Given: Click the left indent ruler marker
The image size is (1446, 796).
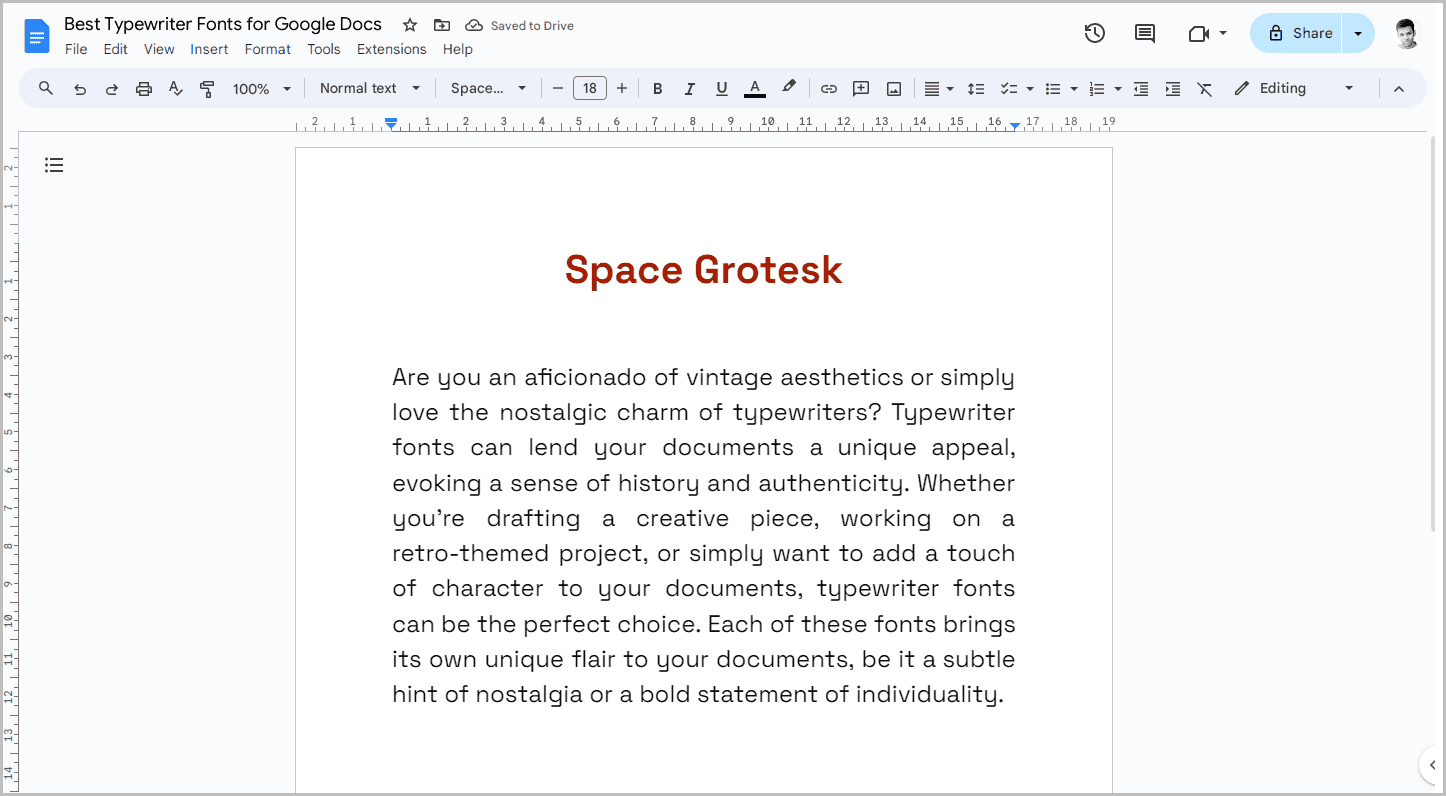Looking at the screenshot, I should click(x=391, y=123).
